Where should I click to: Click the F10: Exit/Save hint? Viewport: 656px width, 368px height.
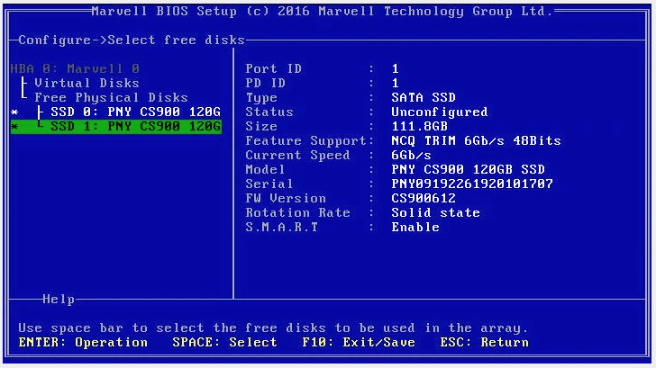pos(359,342)
